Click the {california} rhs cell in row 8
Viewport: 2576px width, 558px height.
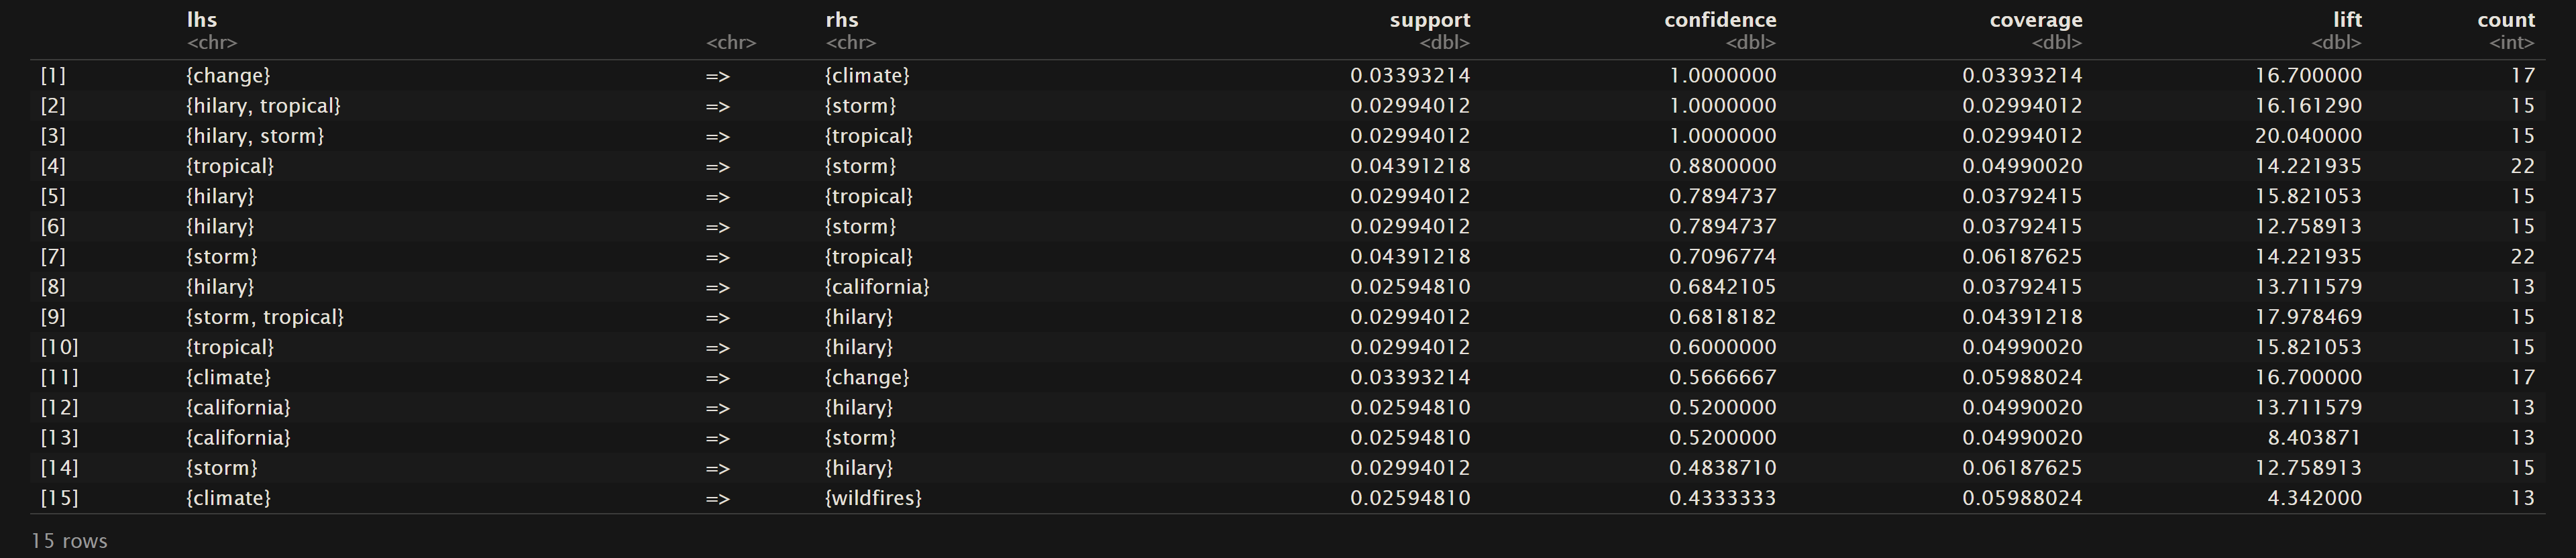coord(877,287)
